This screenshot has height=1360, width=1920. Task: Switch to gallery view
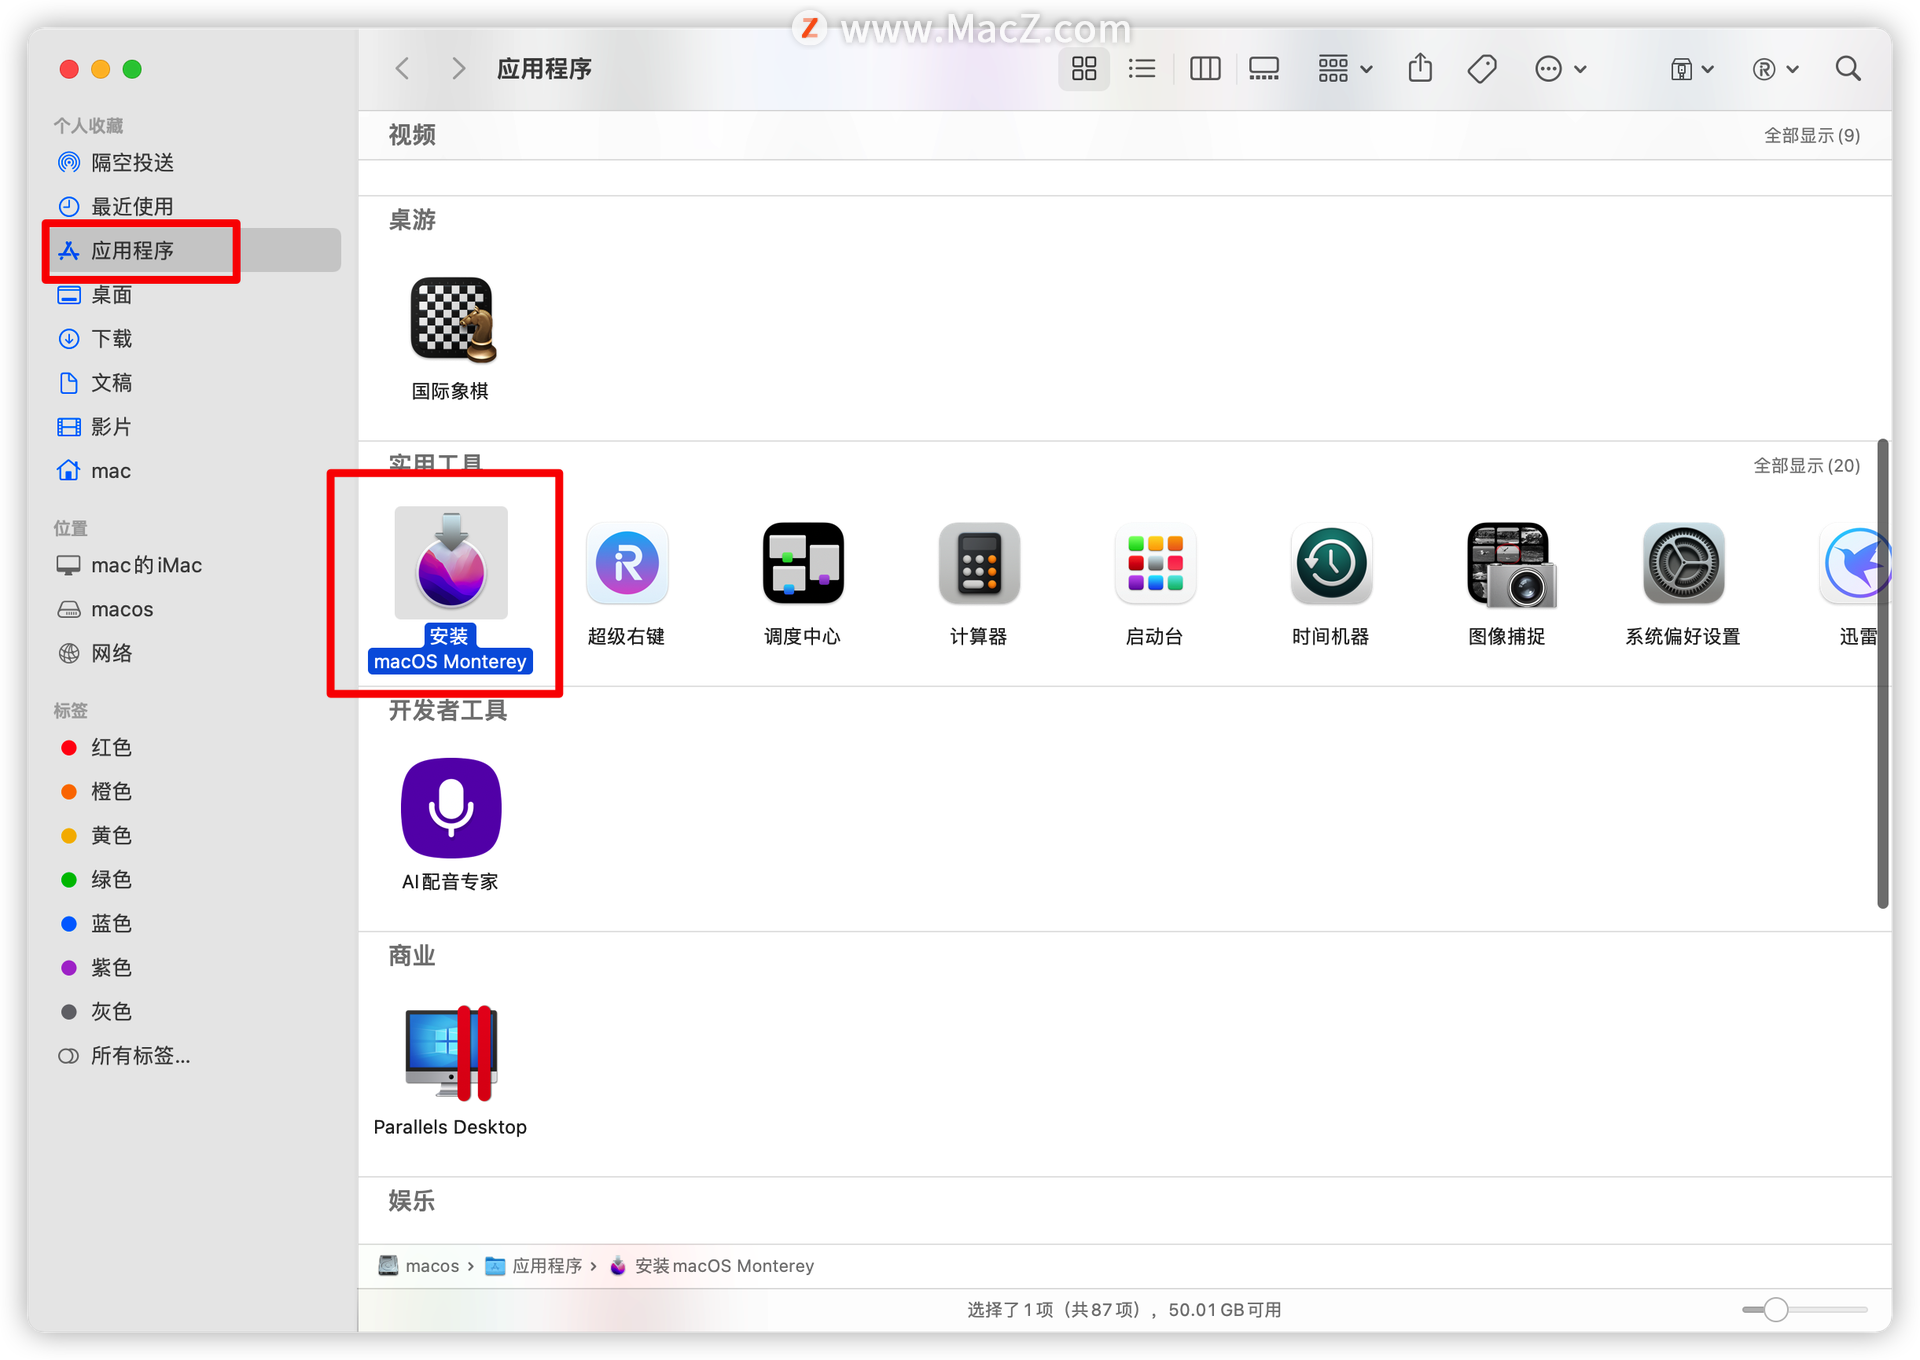coord(1264,69)
